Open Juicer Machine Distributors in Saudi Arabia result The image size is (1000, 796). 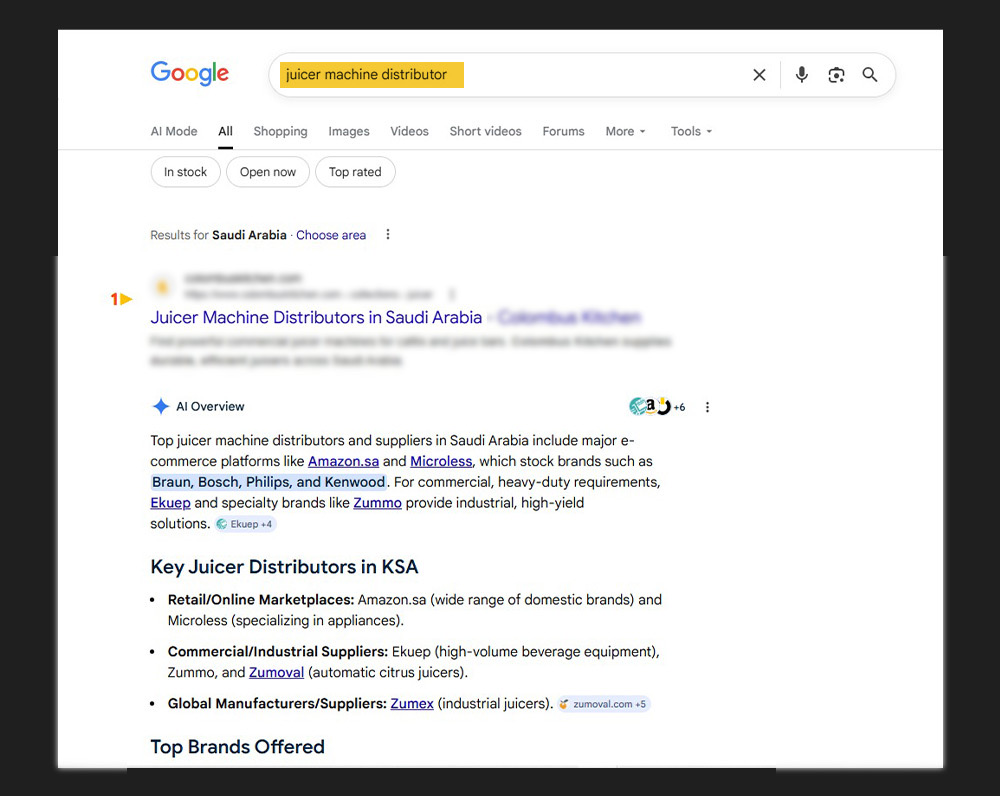point(316,317)
